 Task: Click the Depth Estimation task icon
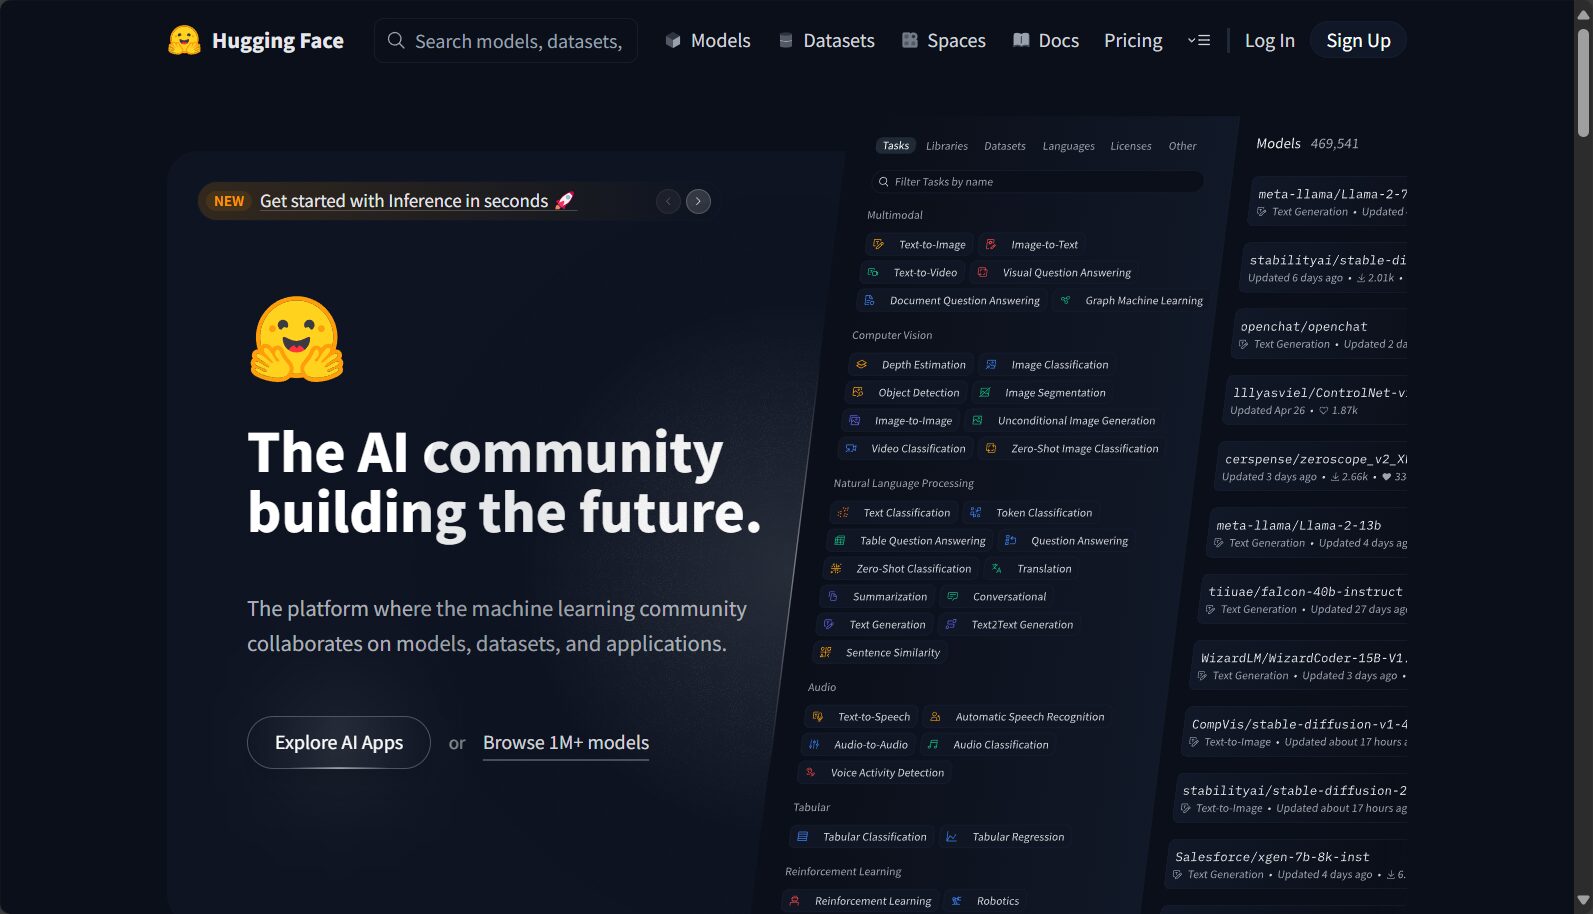pos(861,364)
